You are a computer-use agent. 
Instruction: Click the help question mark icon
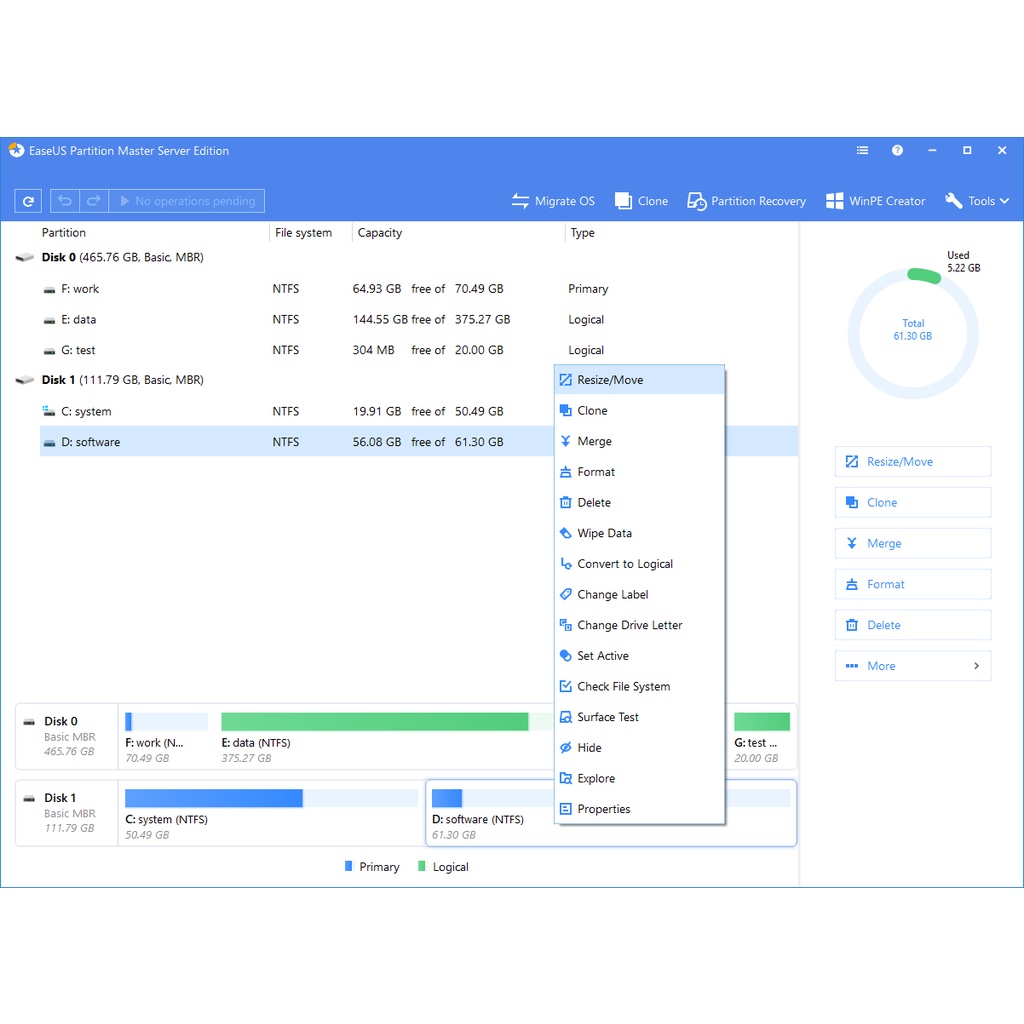click(897, 151)
